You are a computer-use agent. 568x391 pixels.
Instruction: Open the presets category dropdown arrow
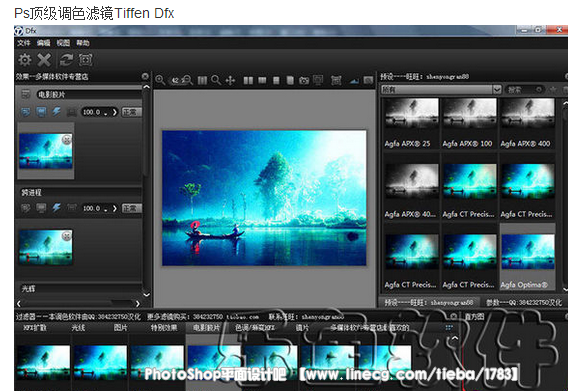coord(497,89)
